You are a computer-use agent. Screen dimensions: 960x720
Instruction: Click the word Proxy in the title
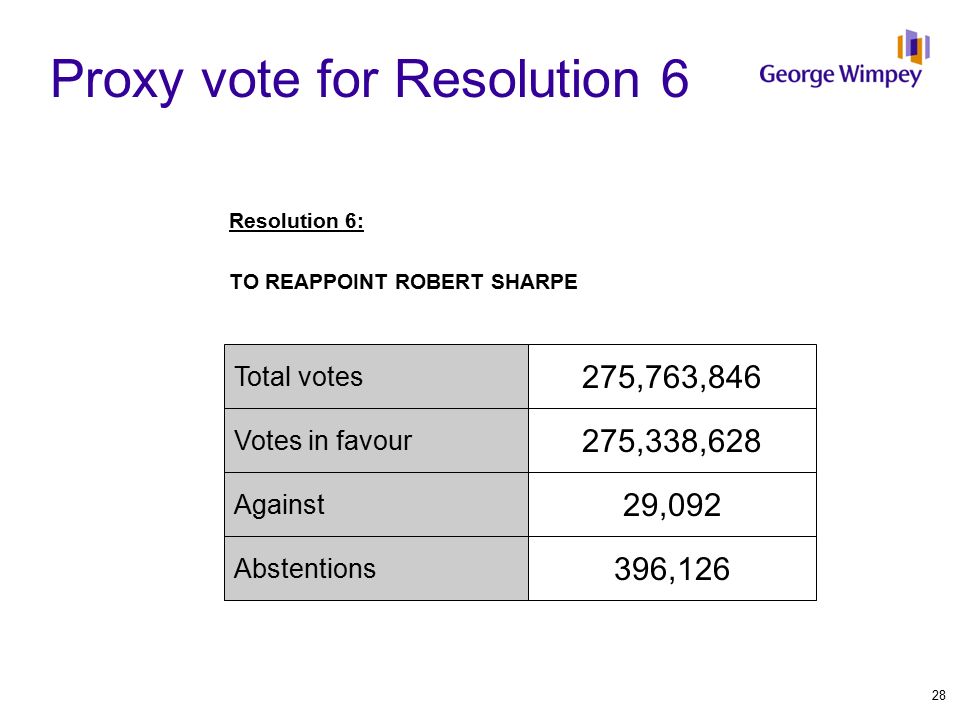[117, 81]
